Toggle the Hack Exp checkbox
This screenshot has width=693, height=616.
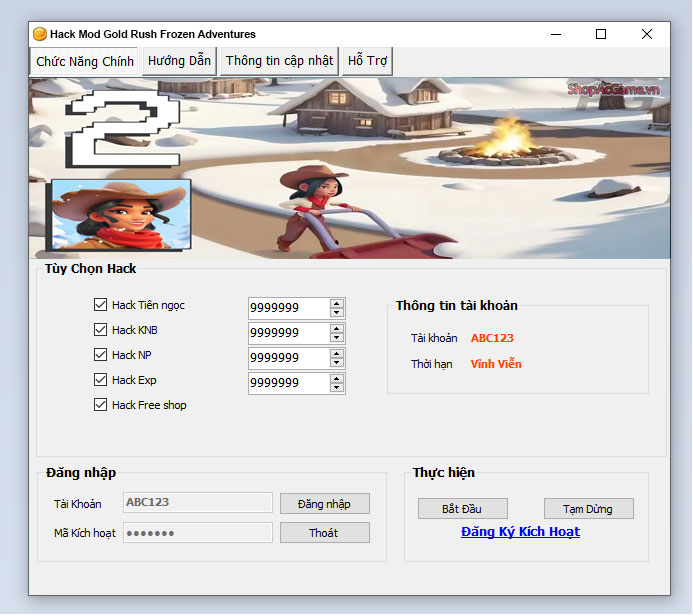(x=100, y=380)
